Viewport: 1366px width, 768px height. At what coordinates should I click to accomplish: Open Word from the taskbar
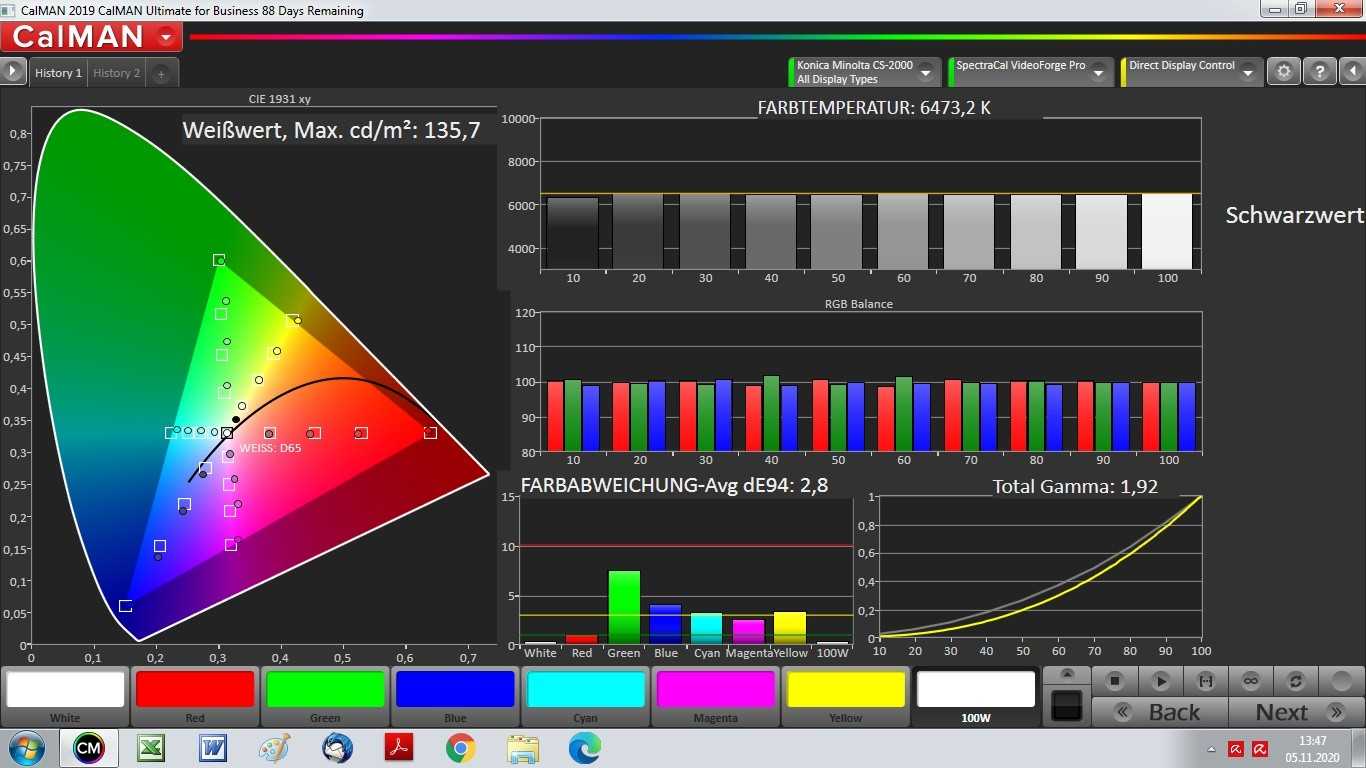pos(213,748)
